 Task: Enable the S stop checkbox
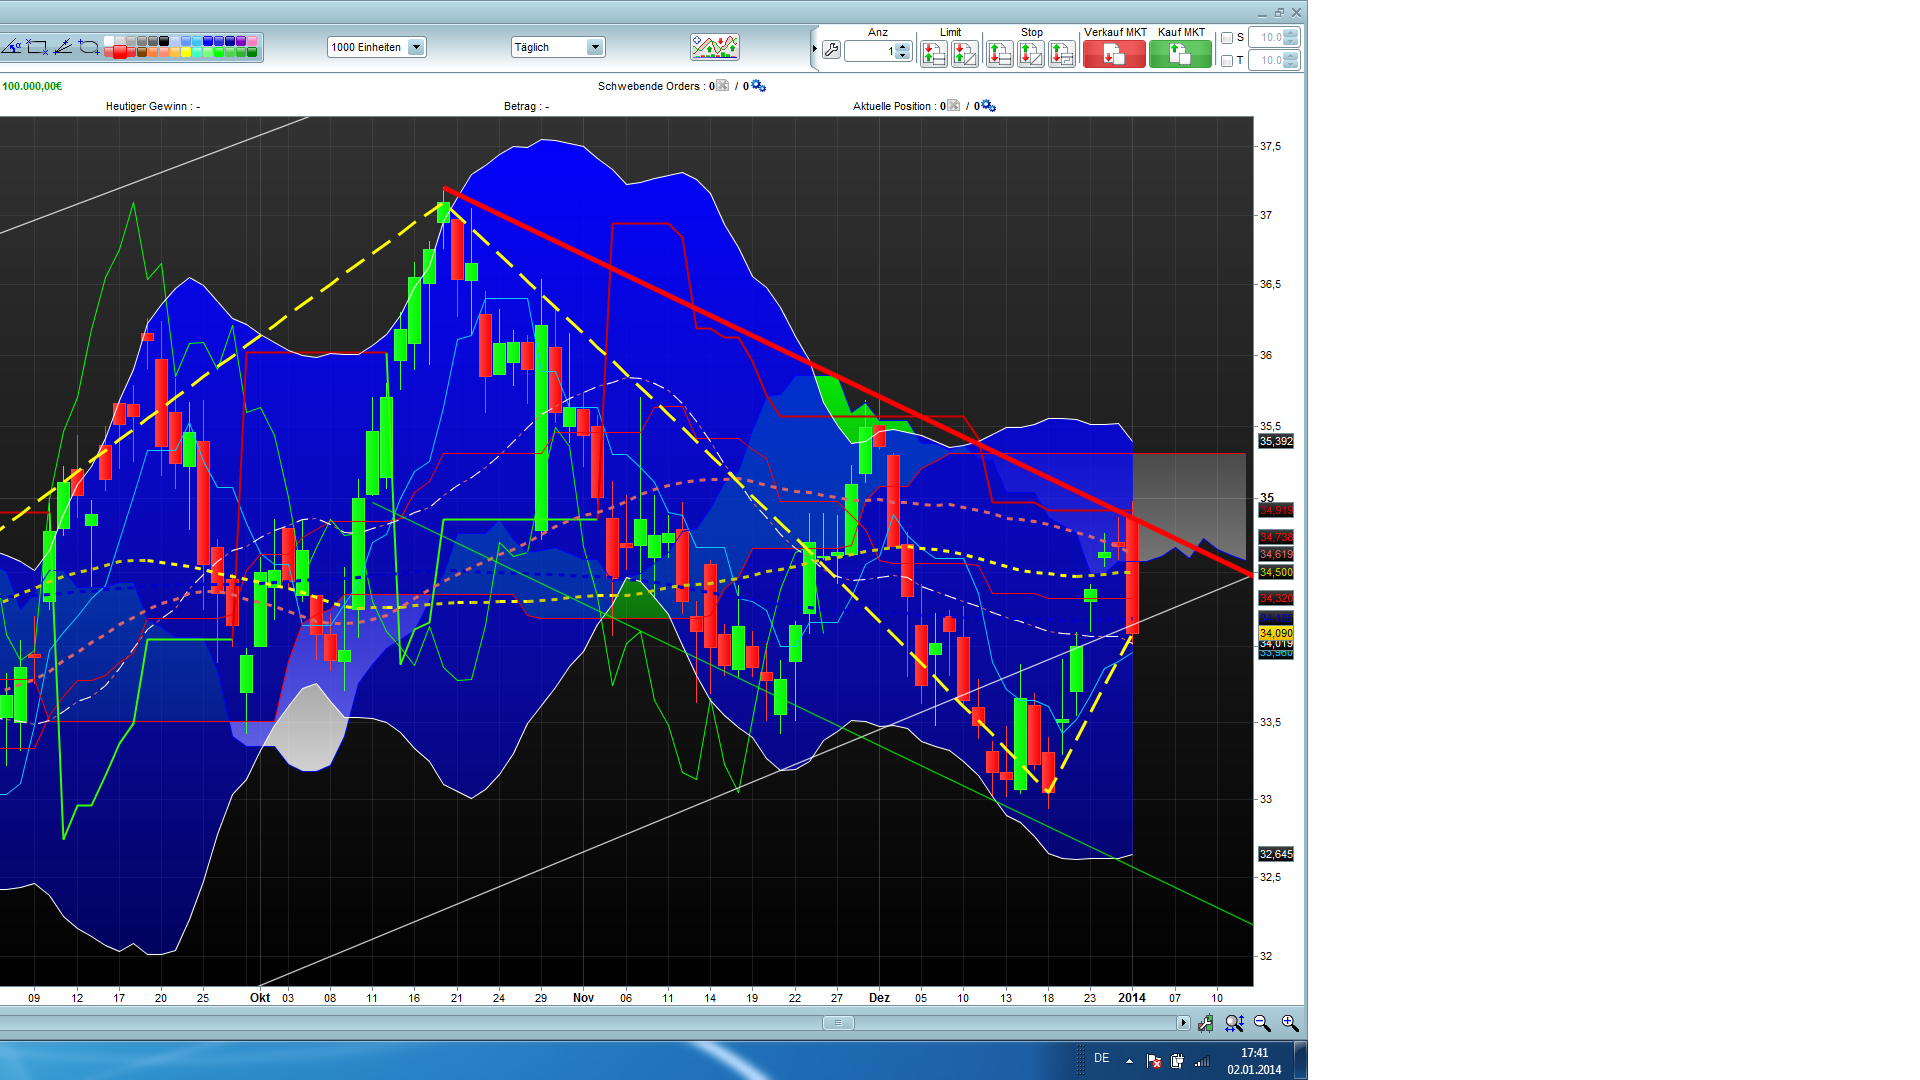pos(1227,38)
